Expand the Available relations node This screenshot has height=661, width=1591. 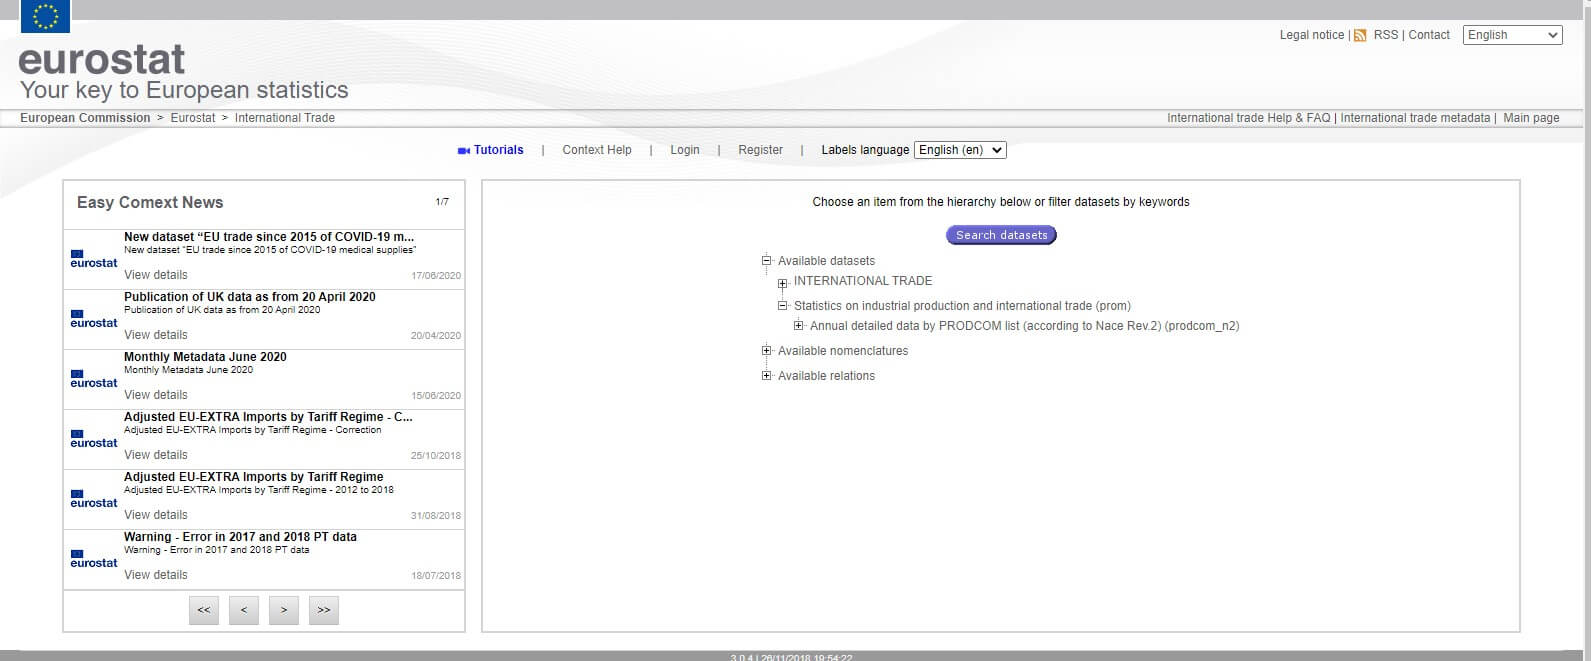coord(767,376)
